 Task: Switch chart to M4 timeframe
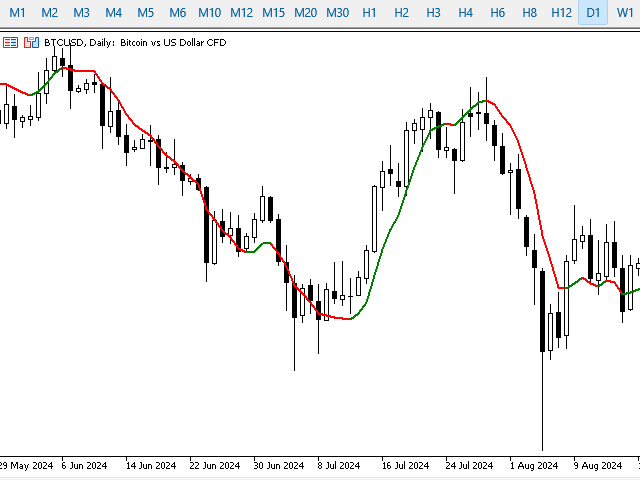point(113,13)
